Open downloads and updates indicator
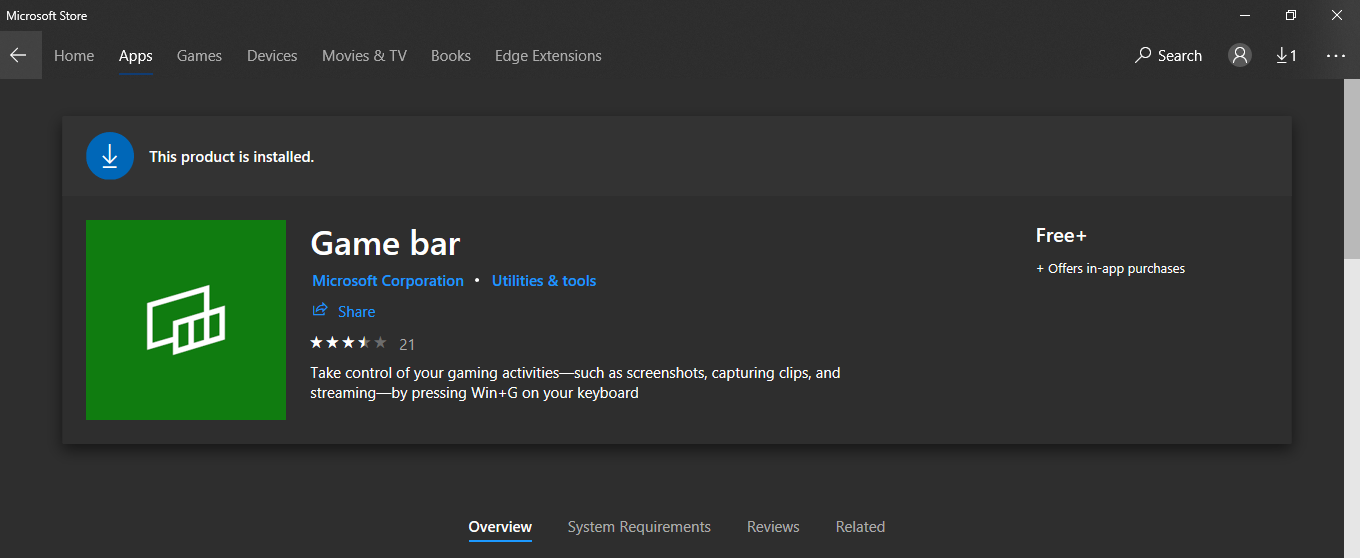 (1286, 55)
